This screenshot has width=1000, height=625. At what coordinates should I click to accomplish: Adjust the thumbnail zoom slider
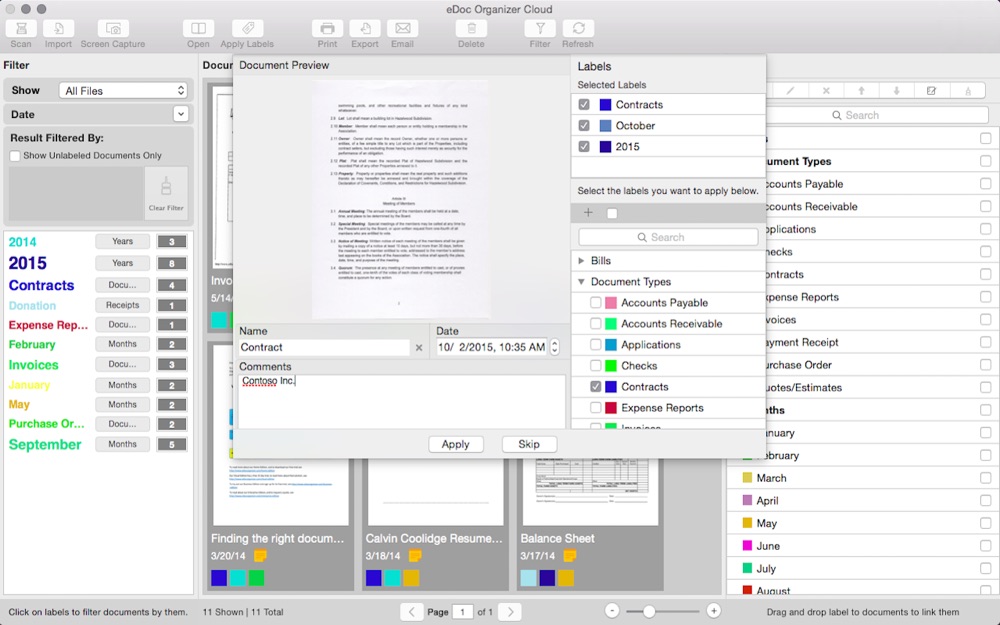(x=649, y=611)
